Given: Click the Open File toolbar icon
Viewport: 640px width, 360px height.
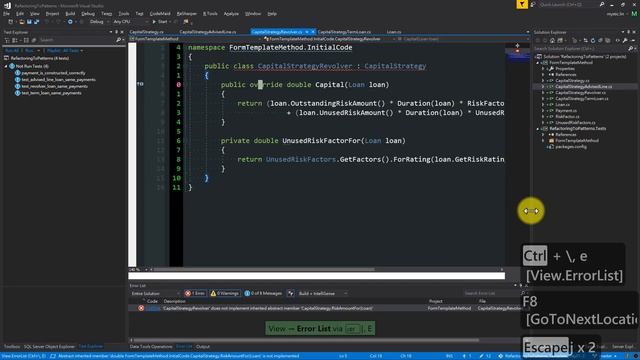Looking at the screenshot, I should [x=22, y=22].
